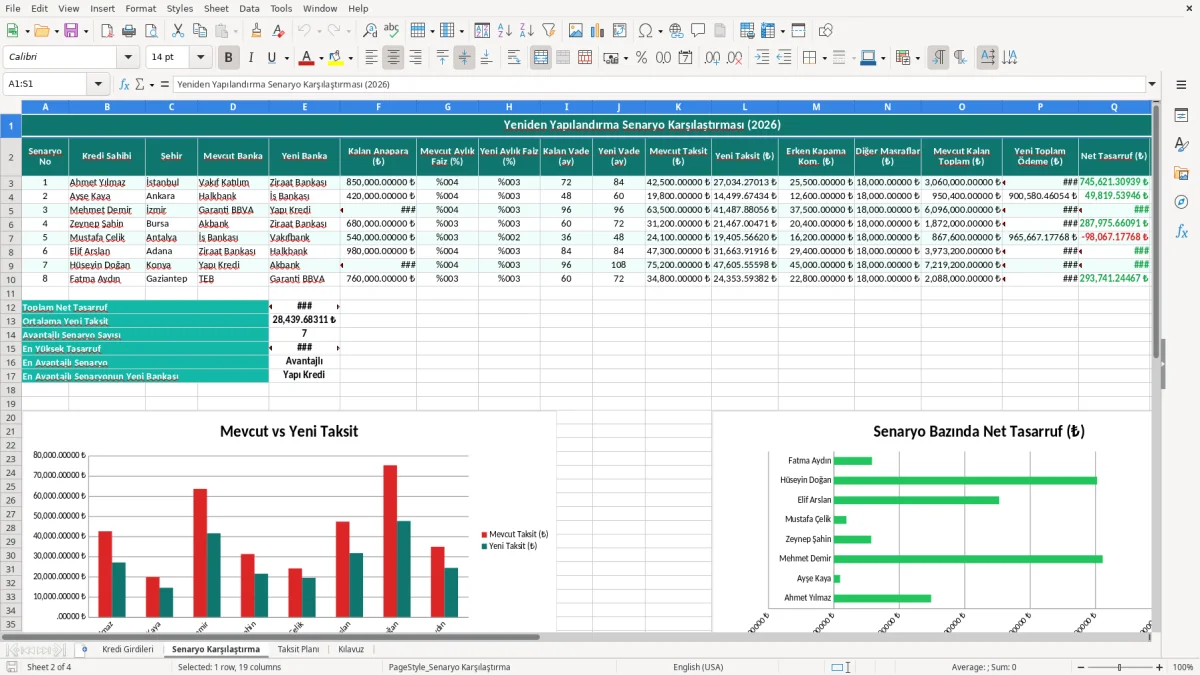Click Formula equals button

click(165, 84)
